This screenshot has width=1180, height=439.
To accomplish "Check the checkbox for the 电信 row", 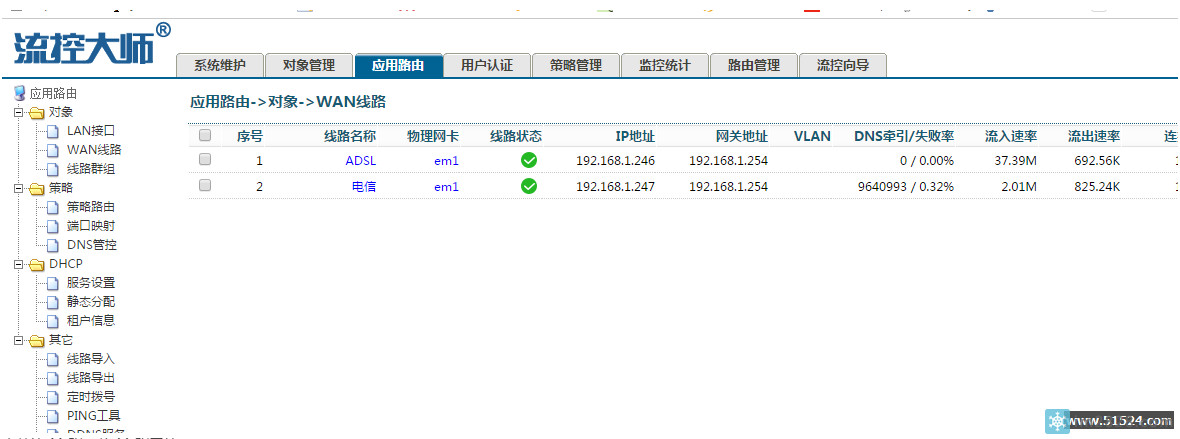I will coord(205,186).
